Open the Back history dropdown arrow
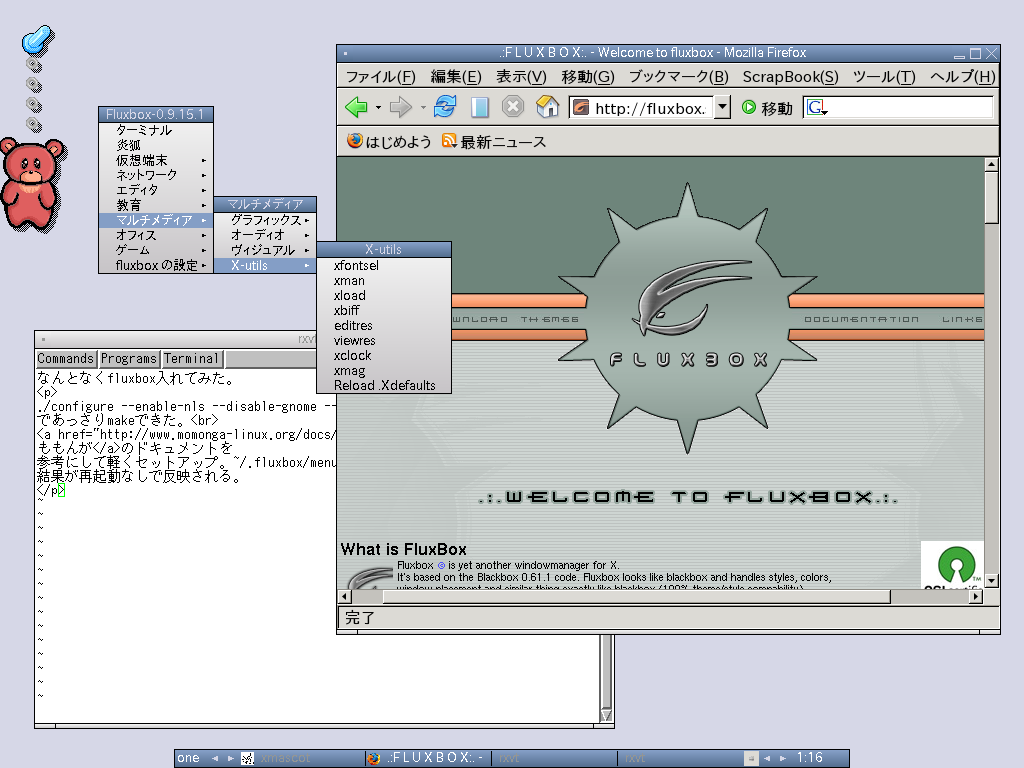The width and height of the screenshot is (1024, 768). [x=378, y=108]
